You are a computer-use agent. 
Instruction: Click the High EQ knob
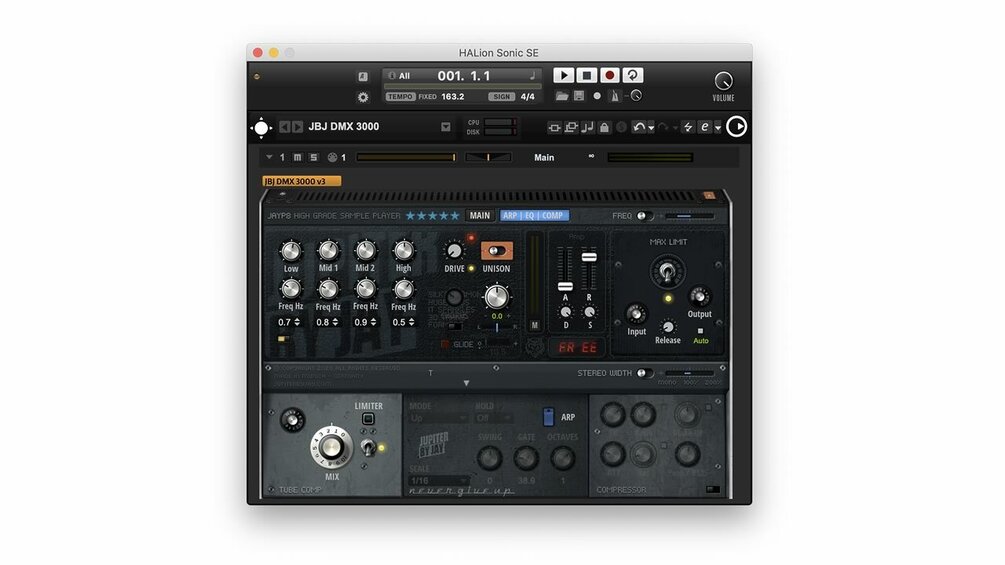[x=404, y=251]
